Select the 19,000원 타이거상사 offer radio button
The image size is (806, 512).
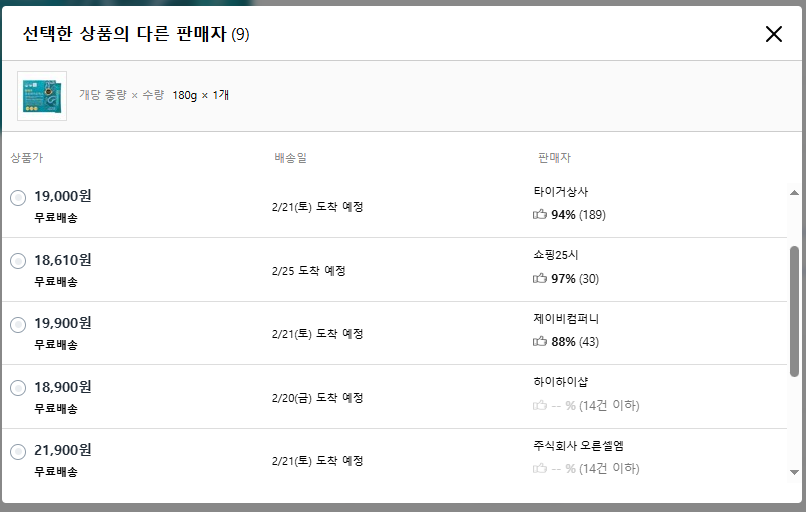18,198
